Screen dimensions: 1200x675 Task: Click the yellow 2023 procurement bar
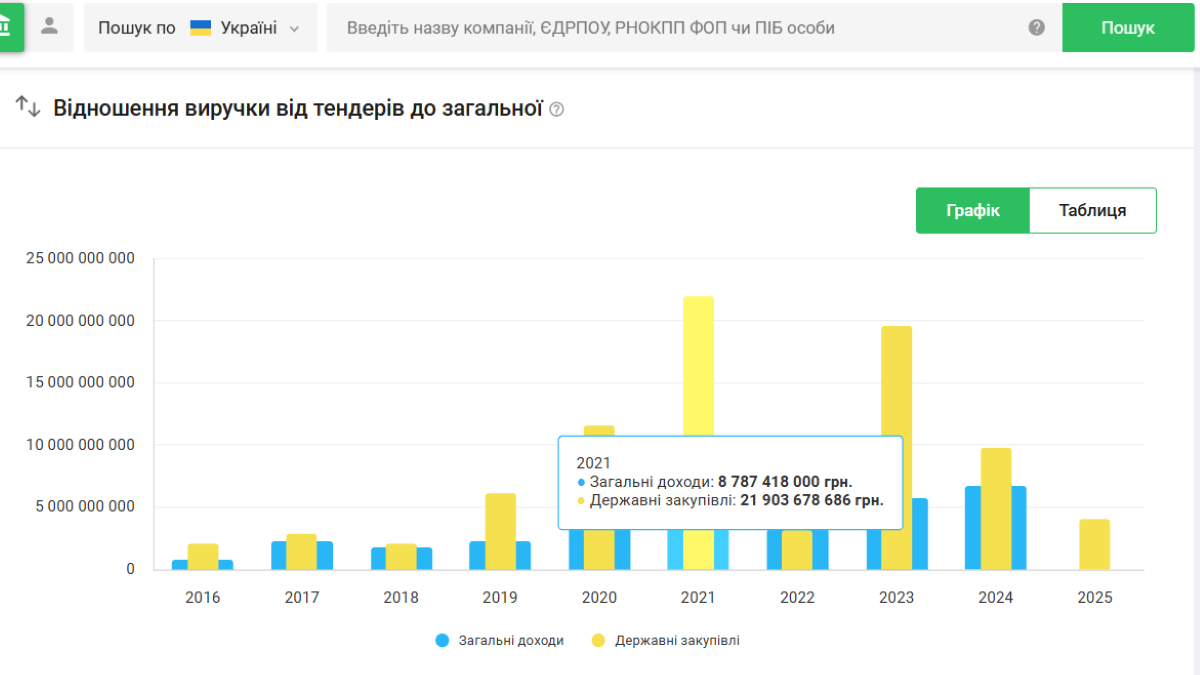(x=896, y=400)
